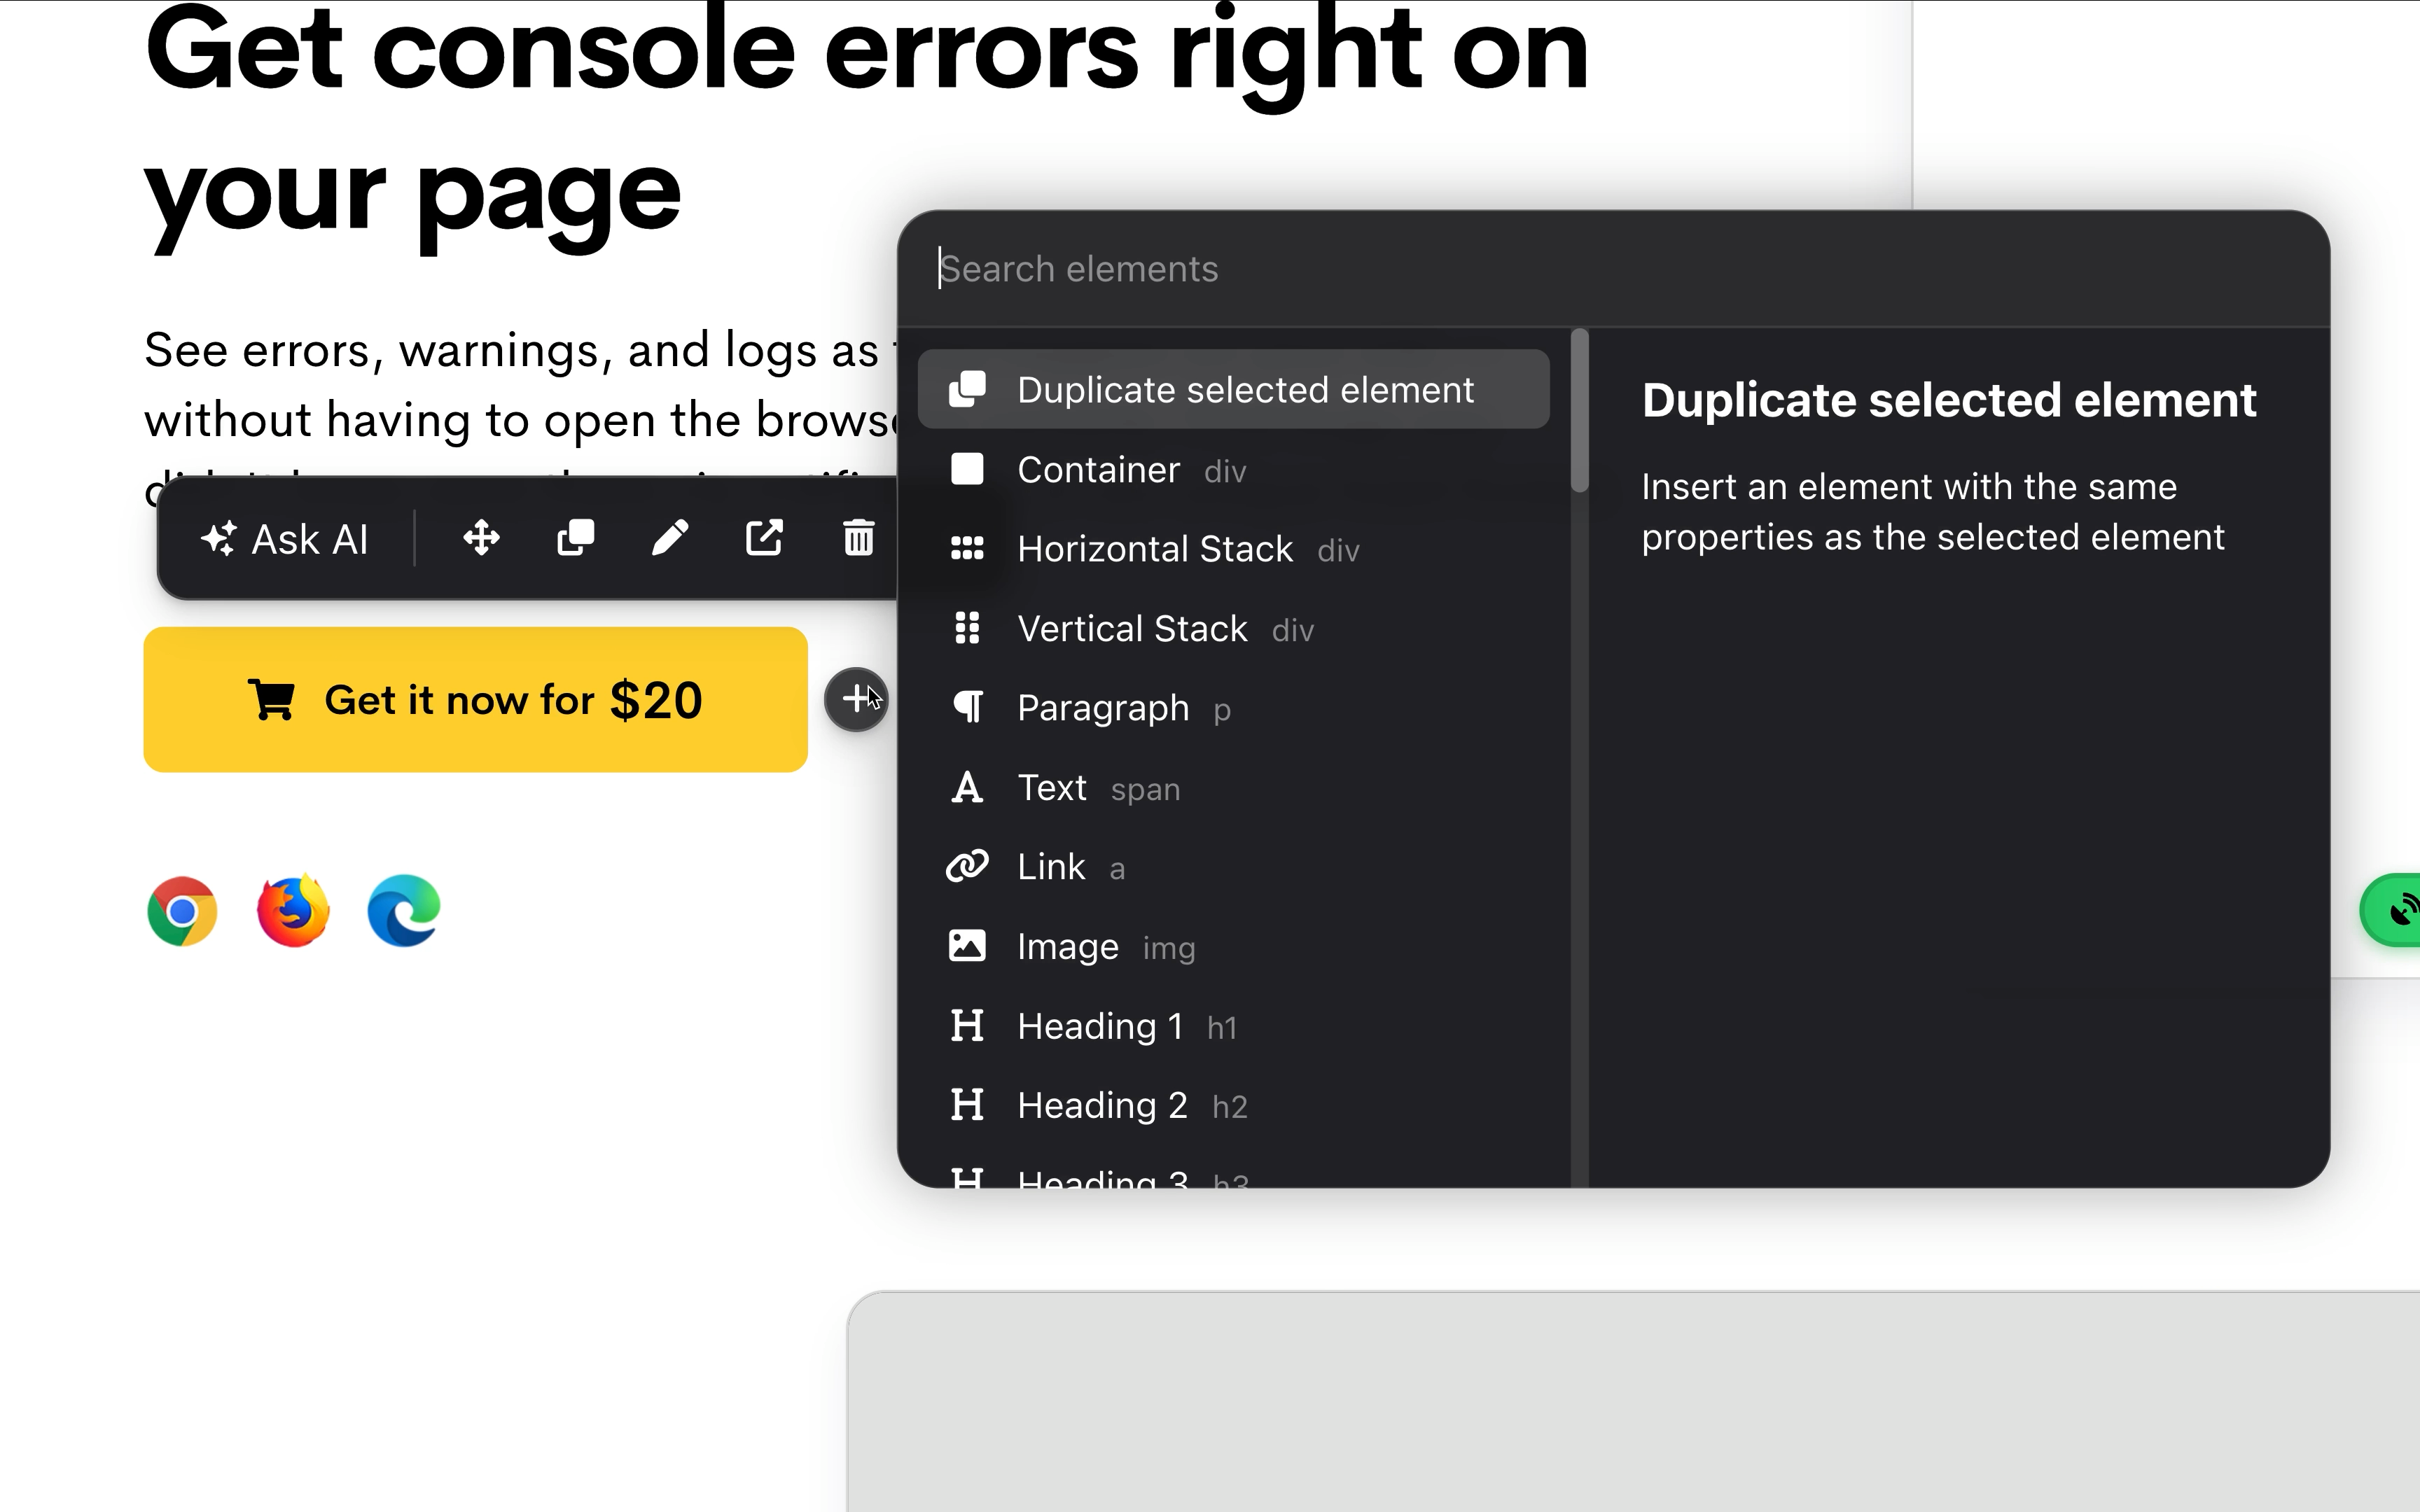The image size is (2420, 1512).
Task: Insert a Container div element
Action: pos(1099,469)
